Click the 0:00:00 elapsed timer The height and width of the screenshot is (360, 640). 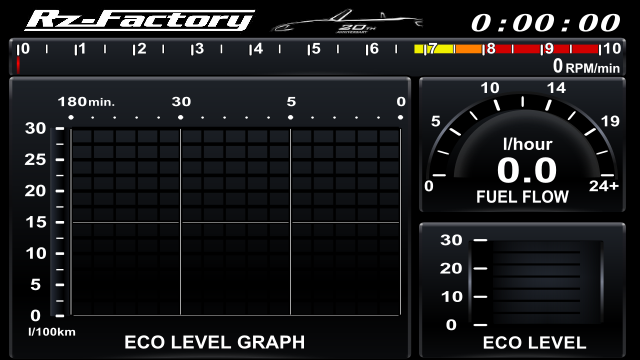pyautogui.click(x=546, y=22)
